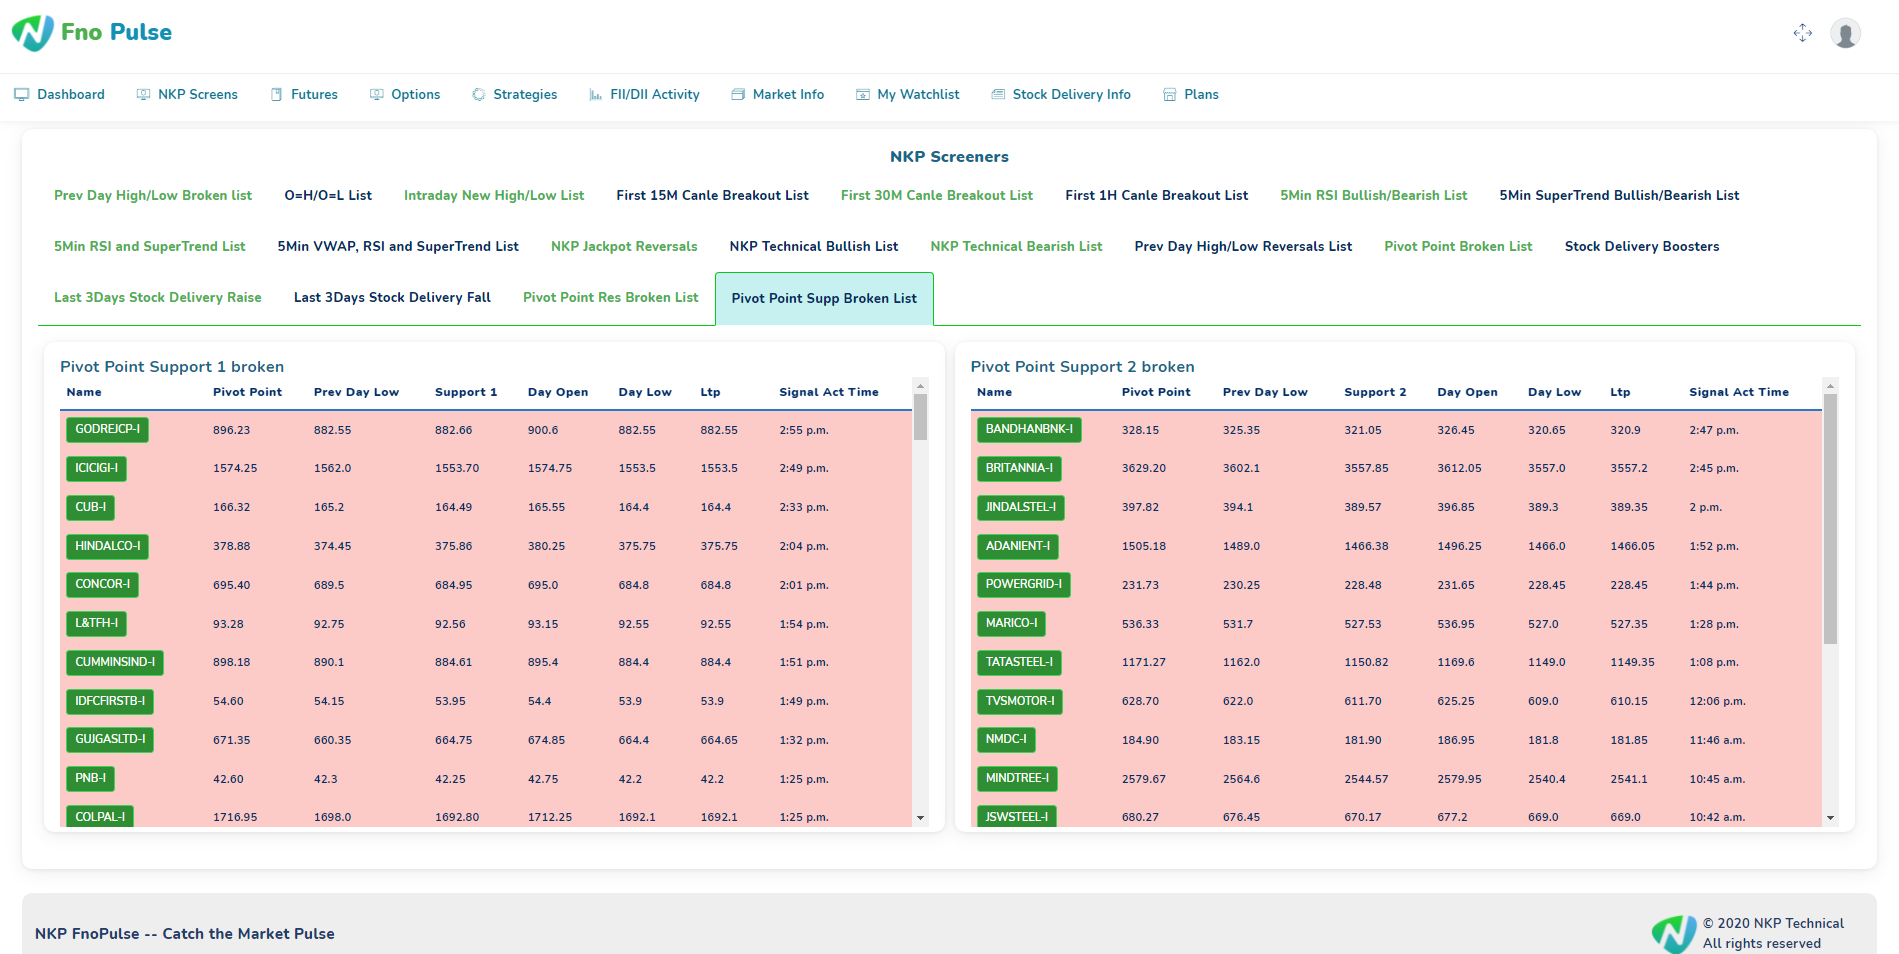Select Last 3Days Stock Delivery Raise tab
The width and height of the screenshot is (1899, 954).
158,298
